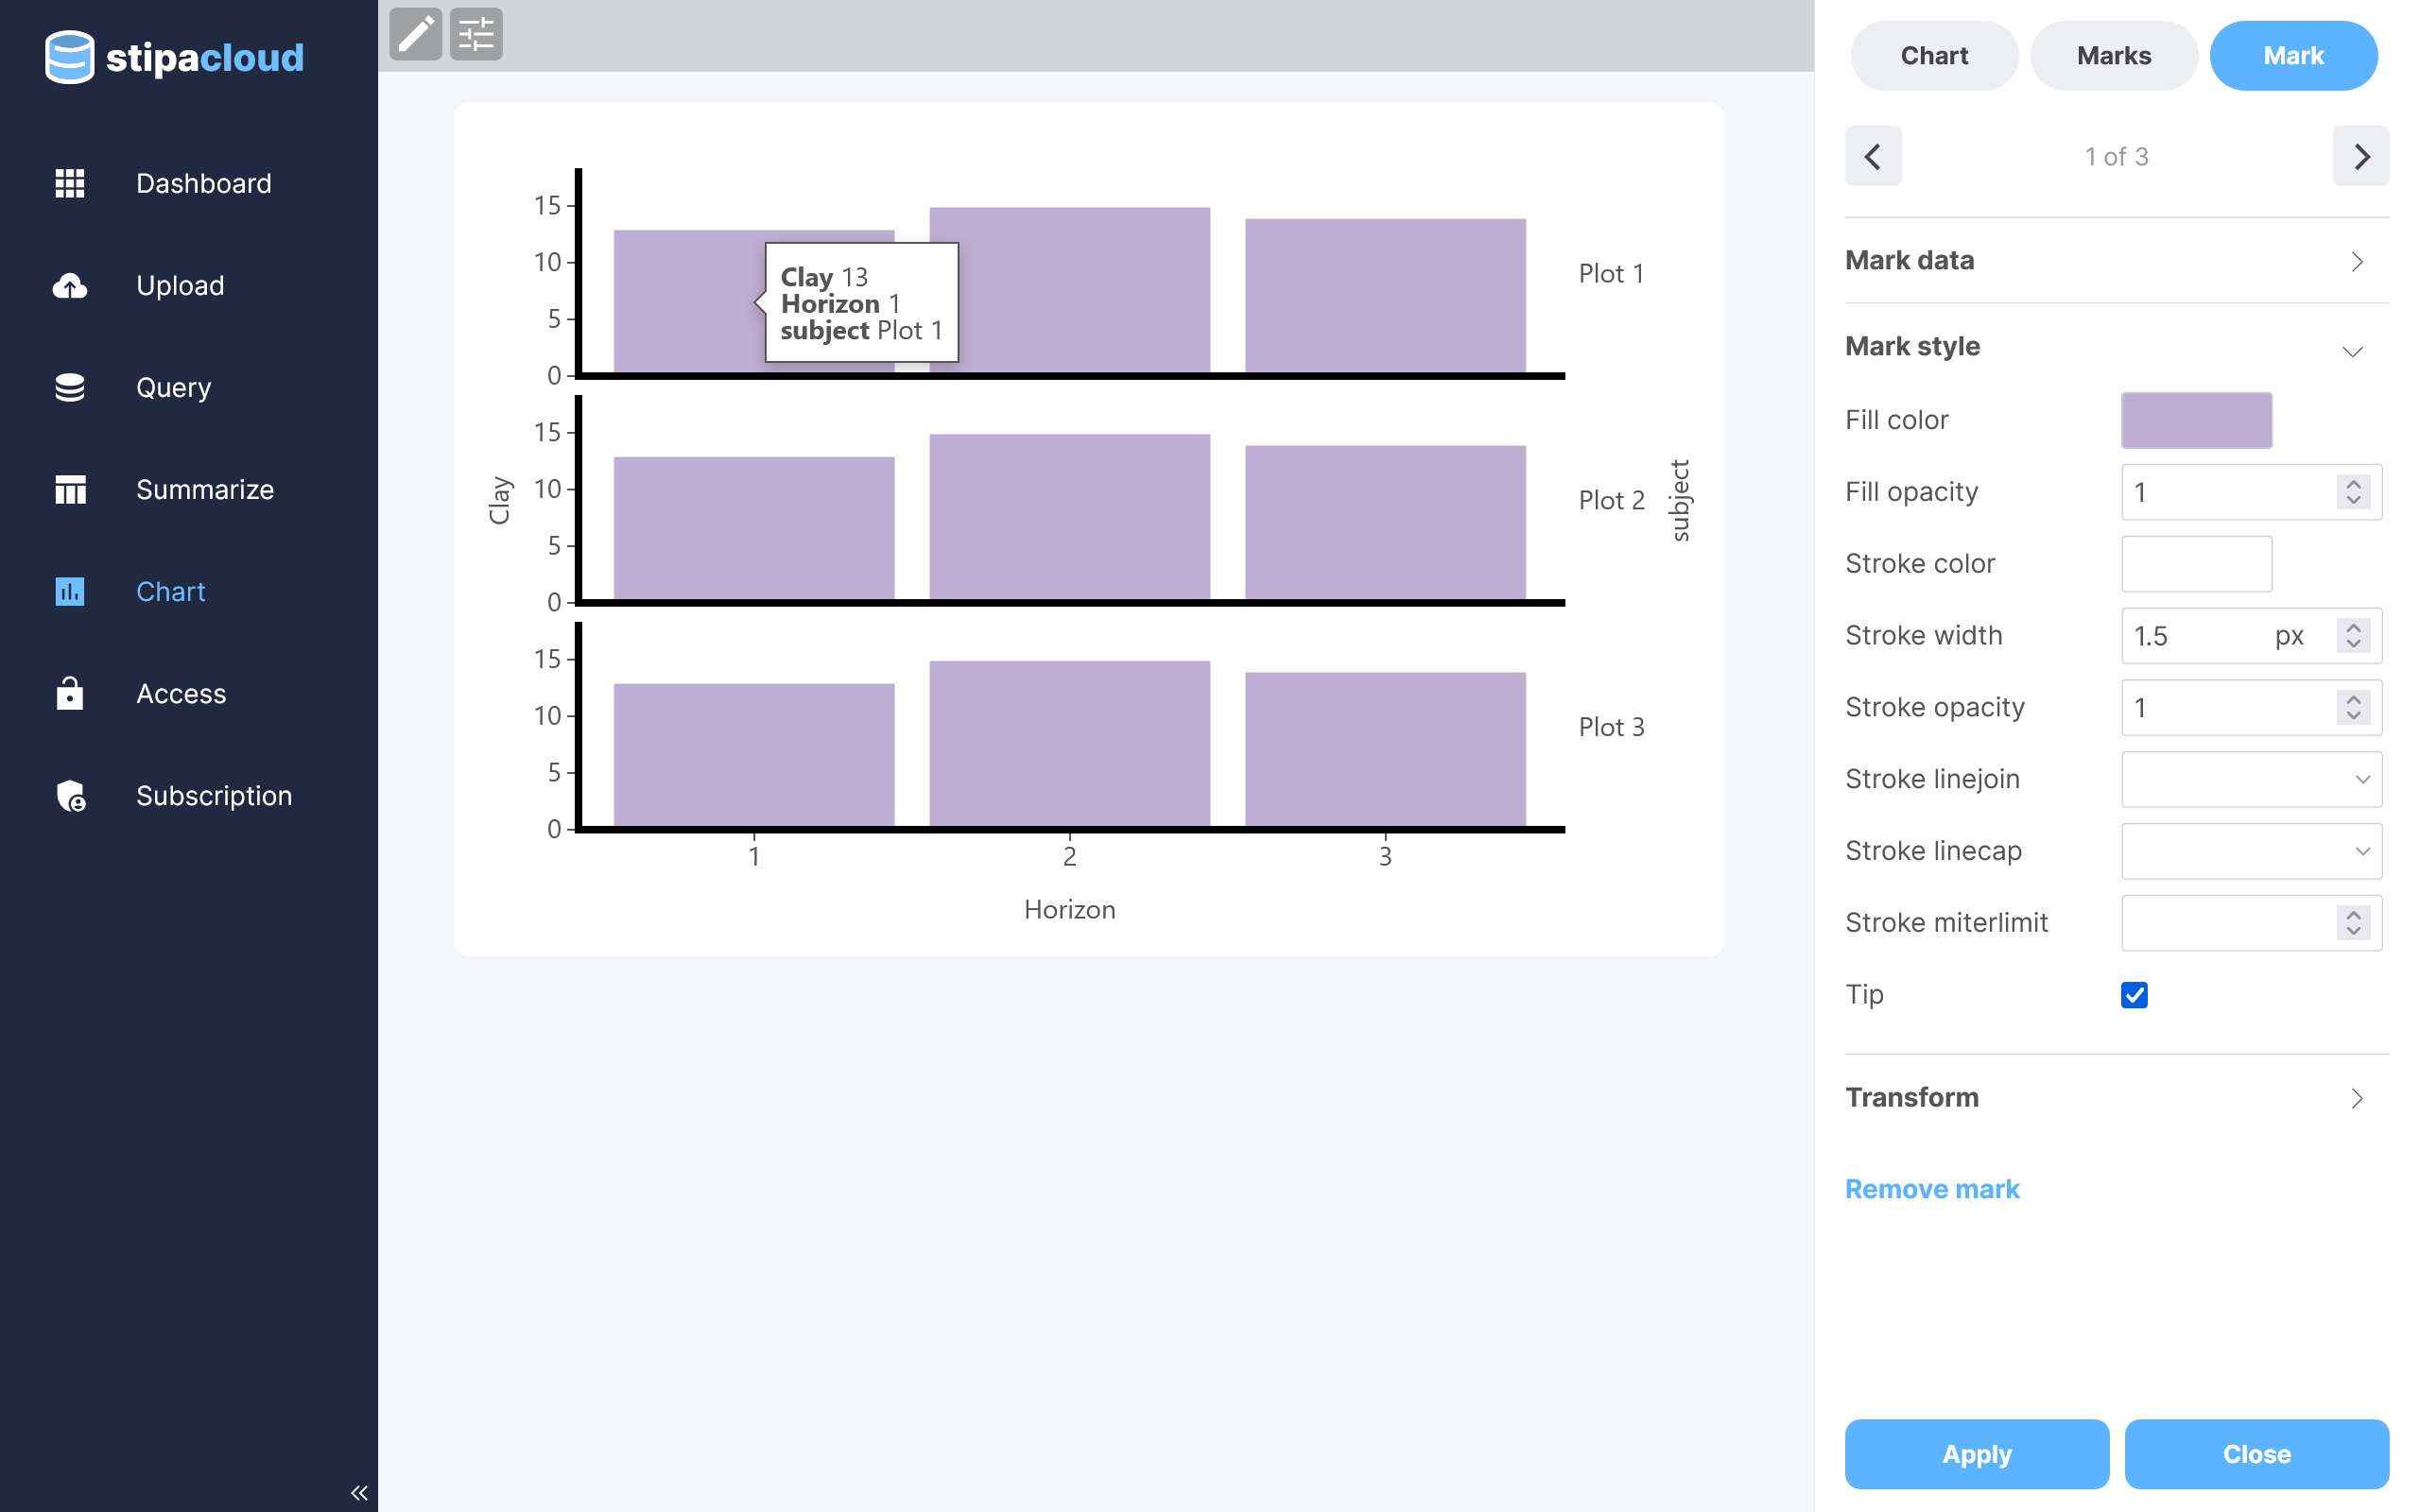Screen dimensions: 2420x1512
Task: Select the Query database icon
Action: point(69,388)
